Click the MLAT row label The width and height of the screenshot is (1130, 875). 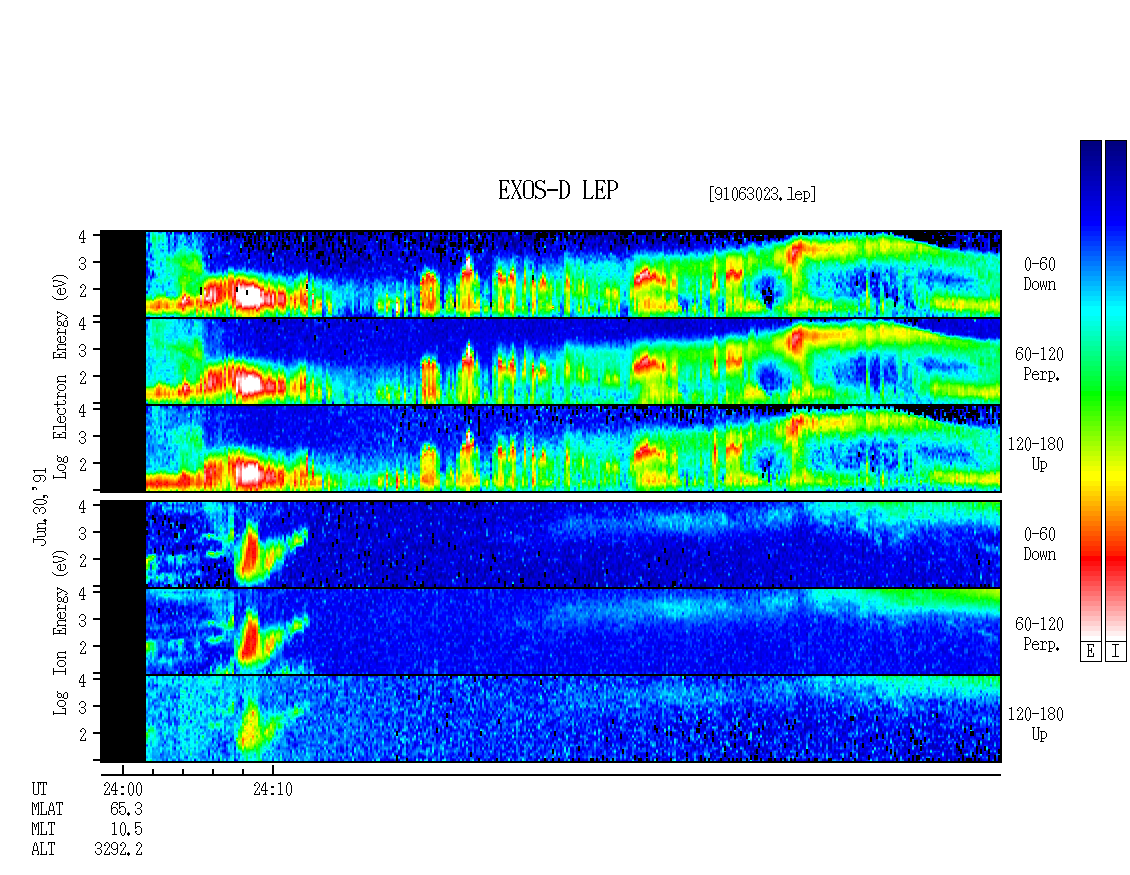47,809
